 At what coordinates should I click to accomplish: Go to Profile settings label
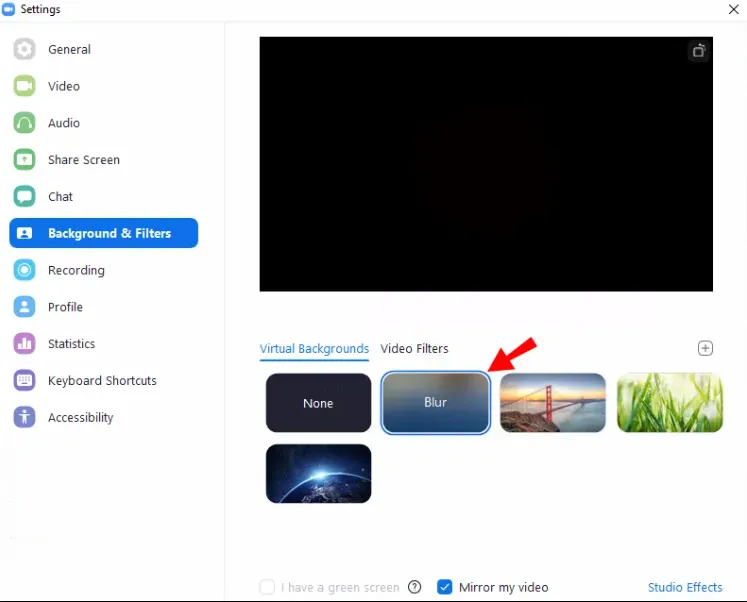point(65,307)
